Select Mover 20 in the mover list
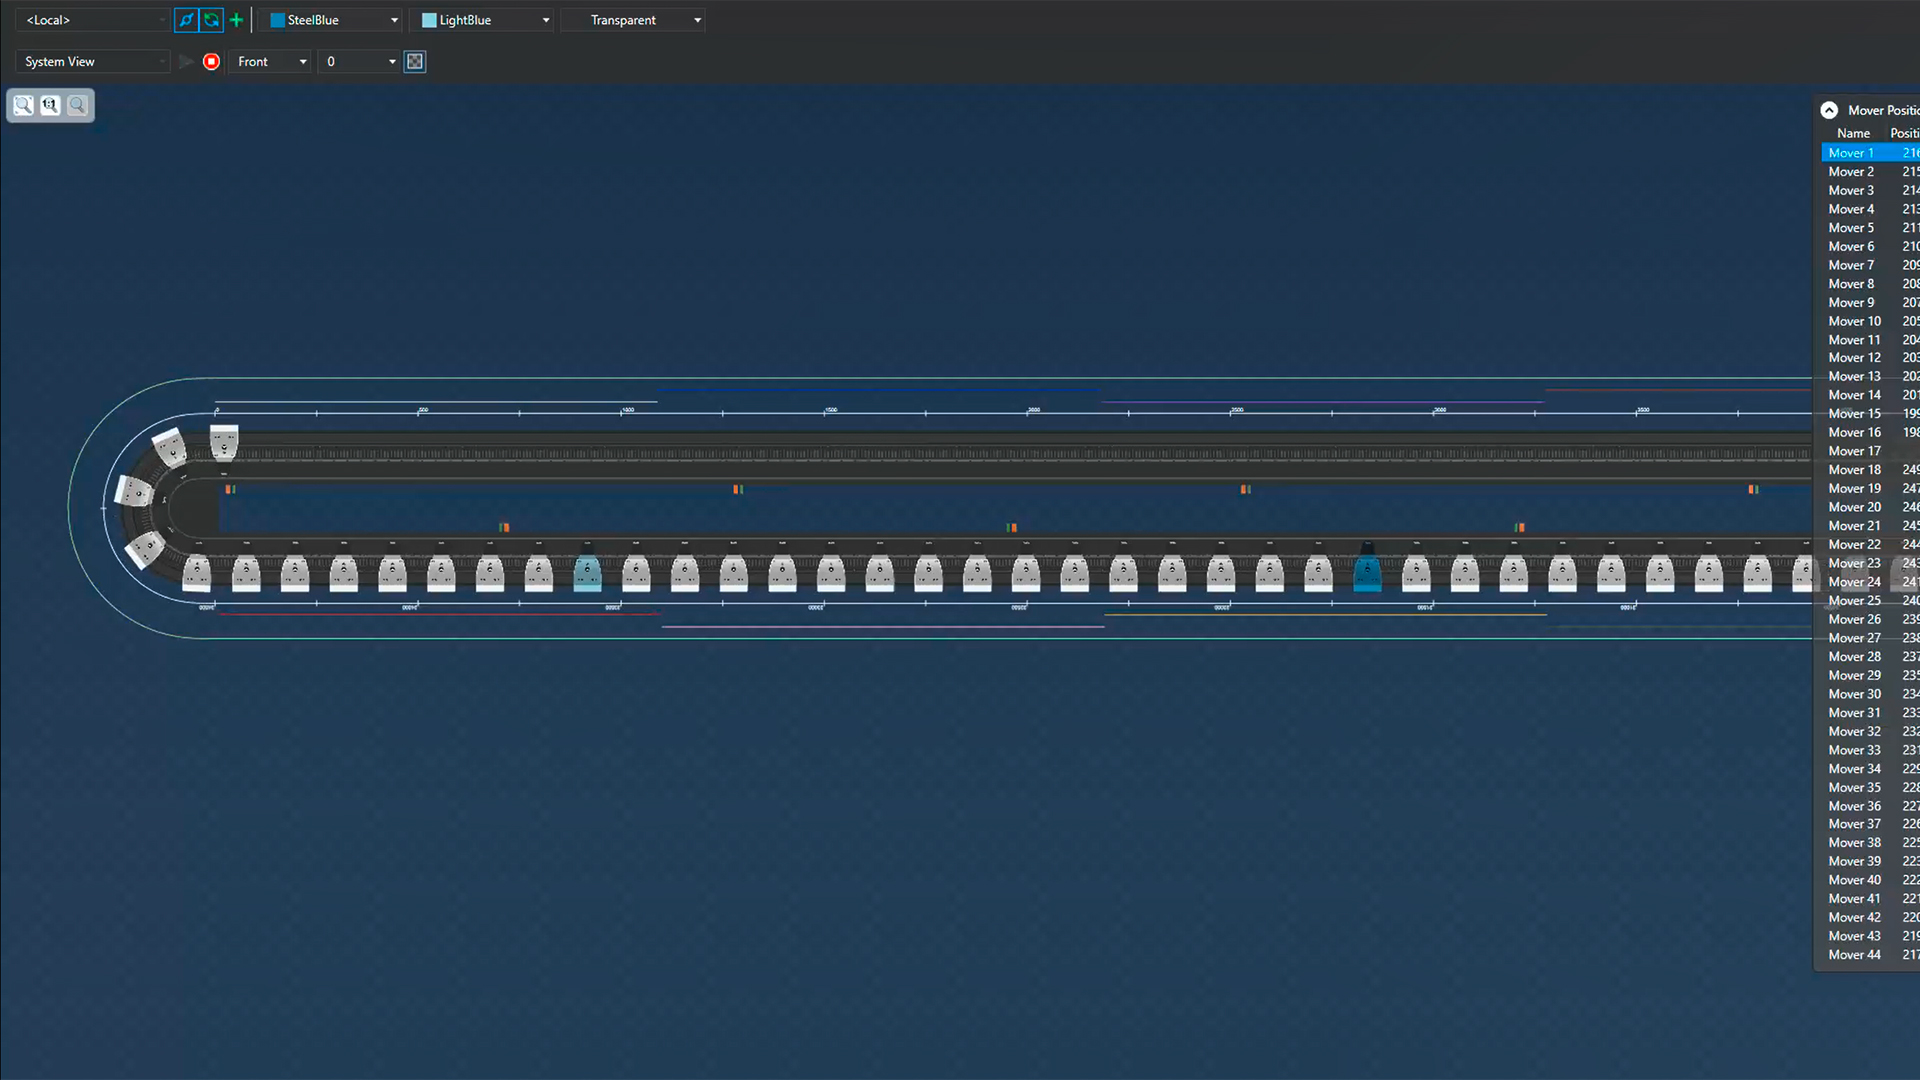 [x=1854, y=506]
